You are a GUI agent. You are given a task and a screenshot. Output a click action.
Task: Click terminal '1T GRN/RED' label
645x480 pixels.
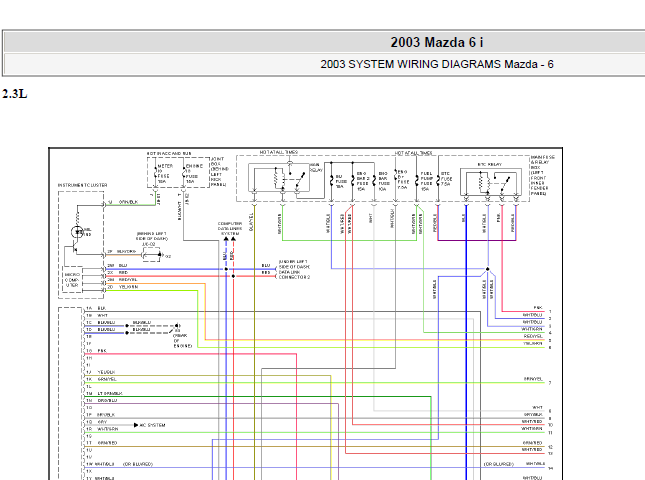[102, 443]
